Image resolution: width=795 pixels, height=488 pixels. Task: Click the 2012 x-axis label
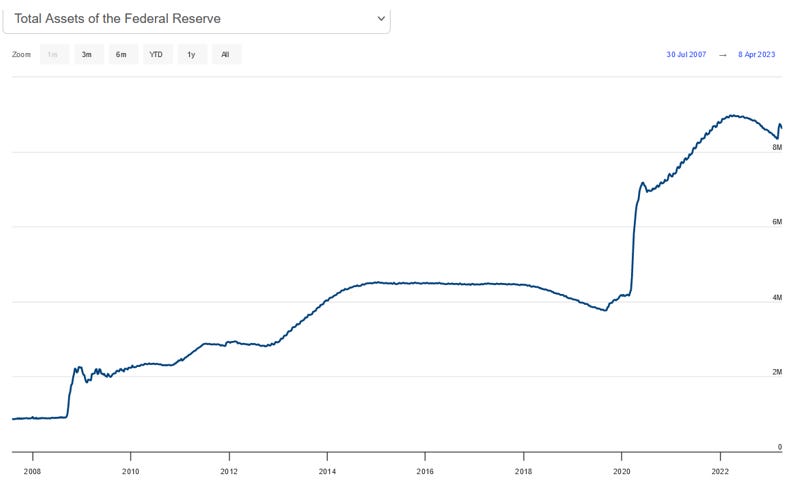pos(229,471)
